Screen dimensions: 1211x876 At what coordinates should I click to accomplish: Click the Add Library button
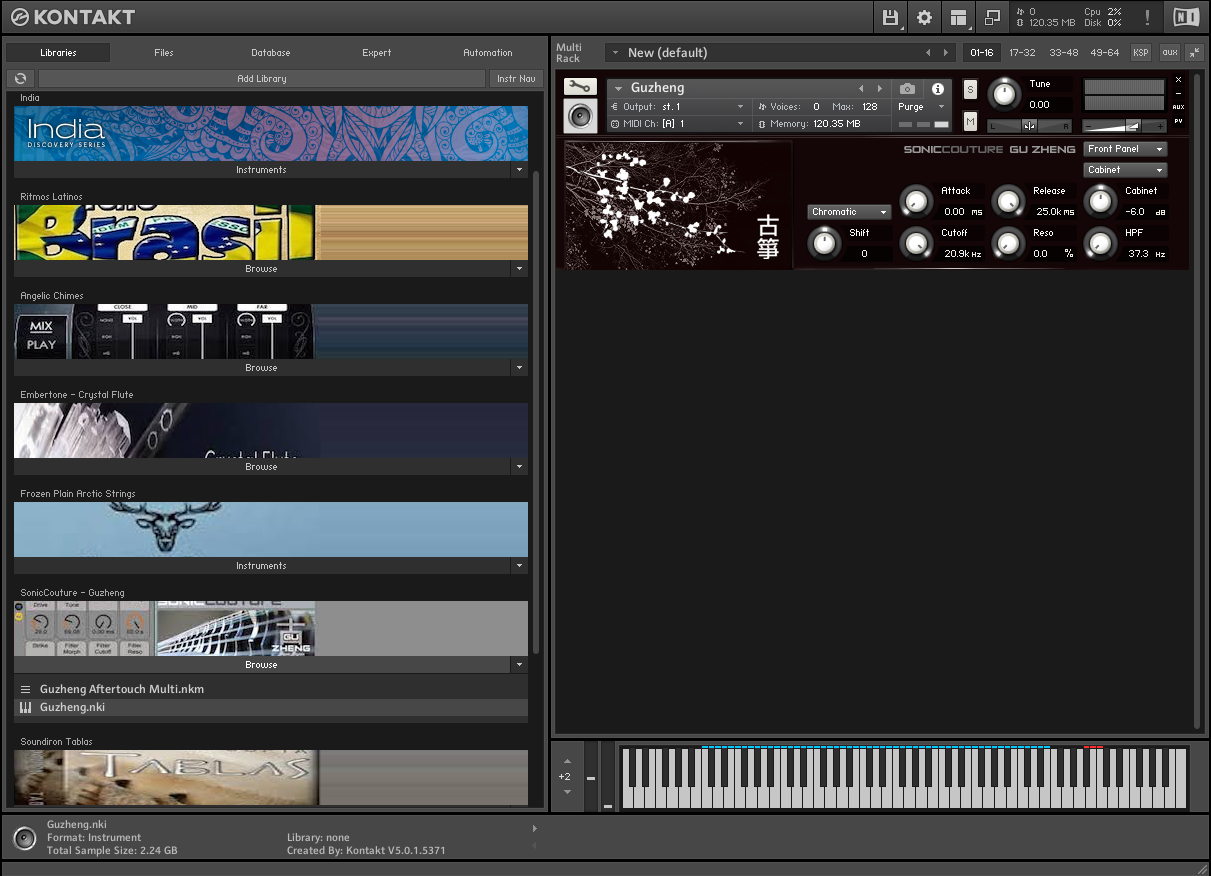(262, 78)
